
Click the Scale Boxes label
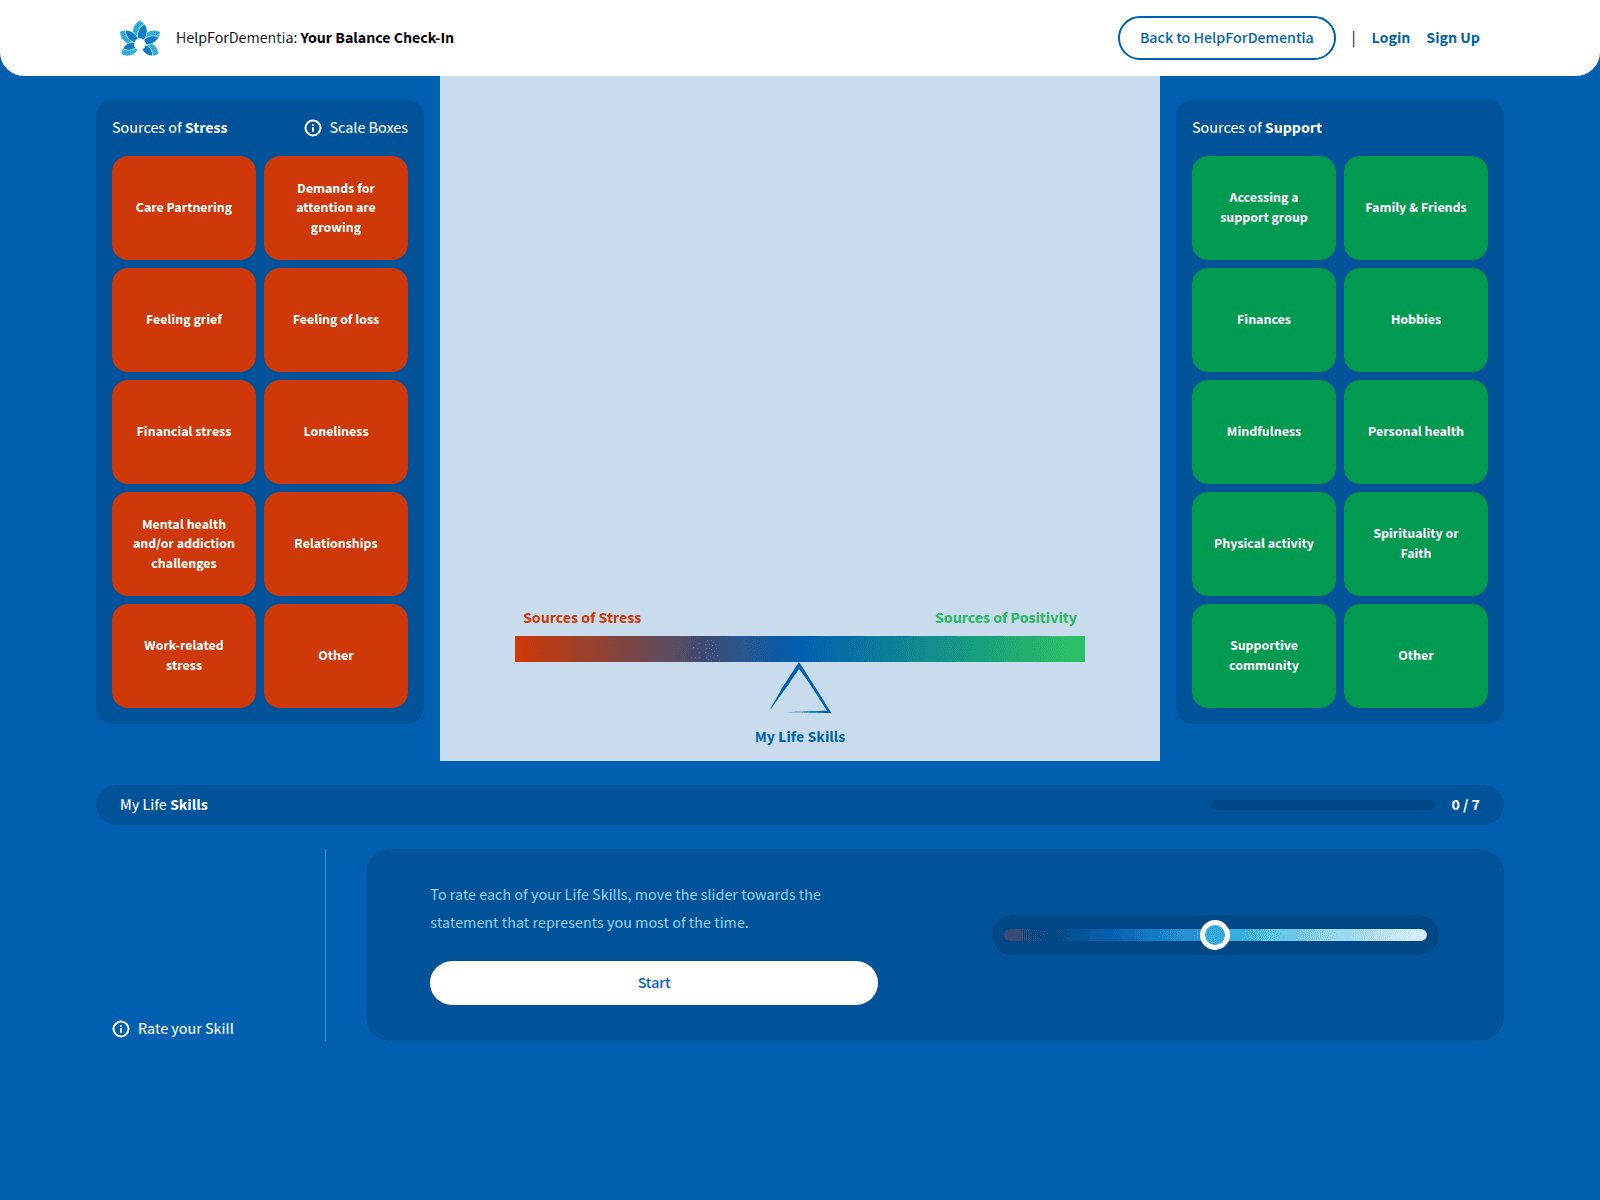369,128
